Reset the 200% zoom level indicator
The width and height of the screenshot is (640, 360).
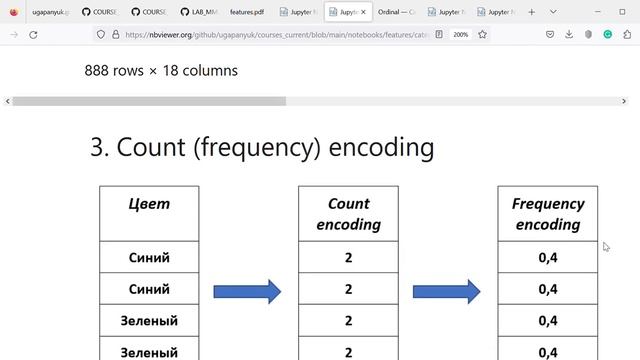point(460,35)
